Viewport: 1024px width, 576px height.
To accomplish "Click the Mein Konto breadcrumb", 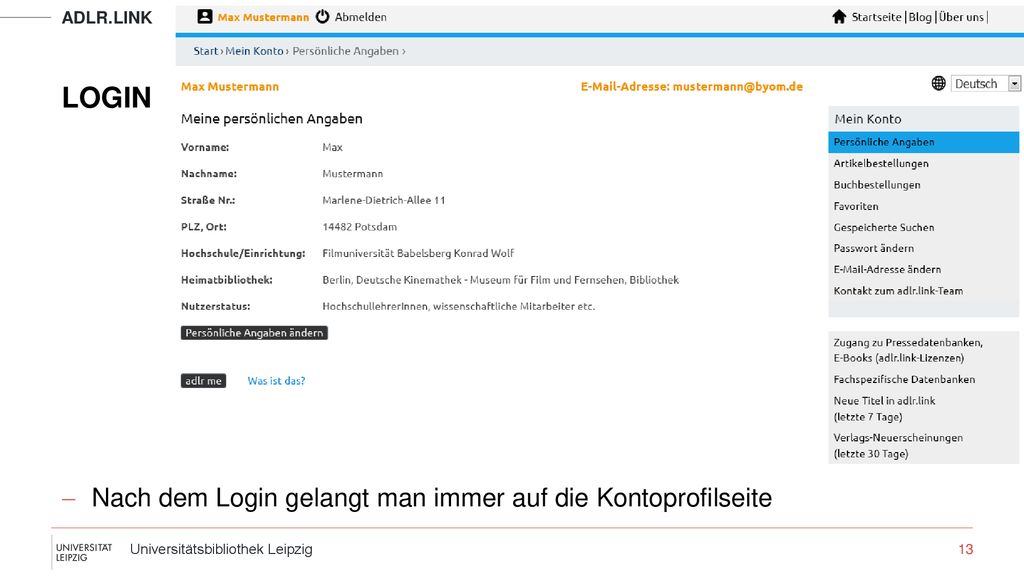I will click(255, 51).
